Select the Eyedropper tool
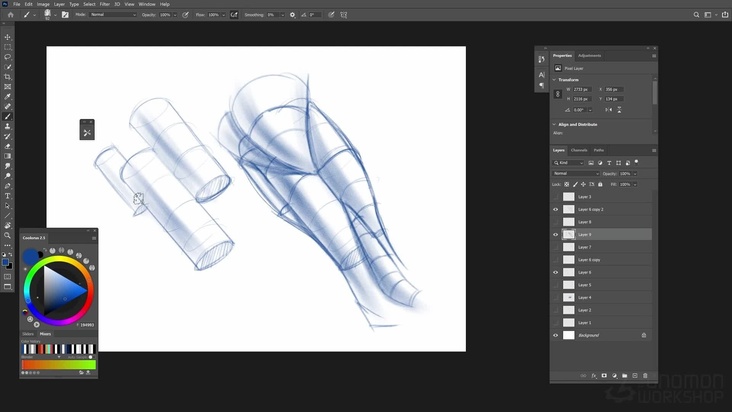 [x=8, y=96]
